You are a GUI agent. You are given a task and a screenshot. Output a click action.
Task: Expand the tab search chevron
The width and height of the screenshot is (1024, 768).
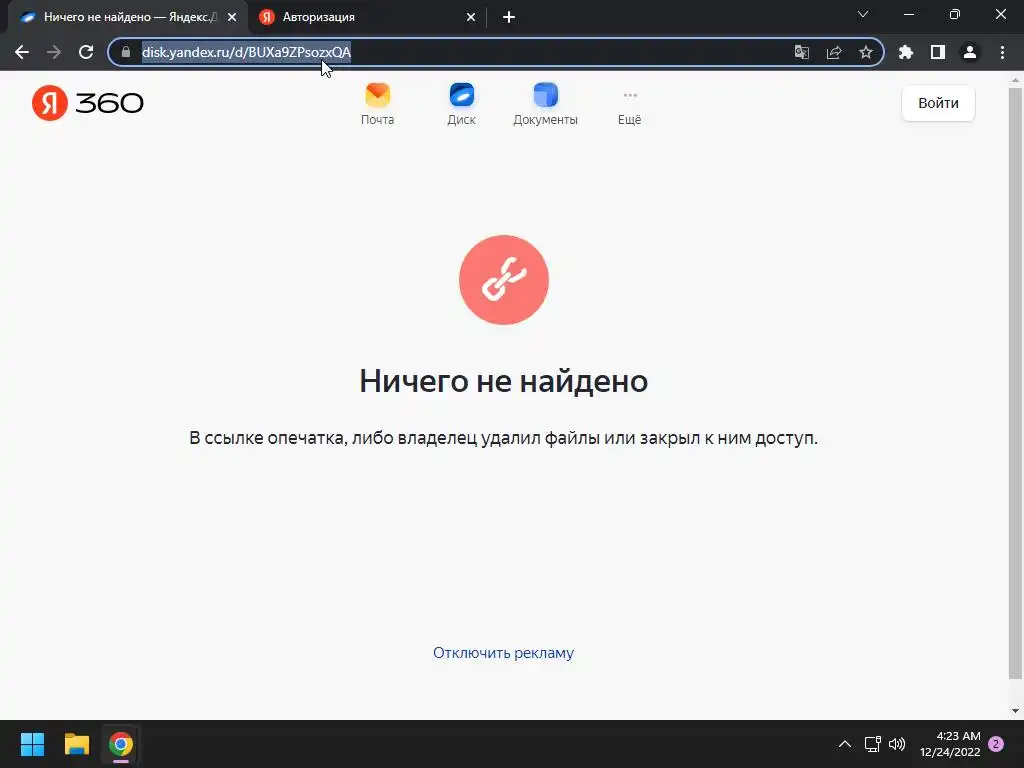pyautogui.click(x=863, y=14)
